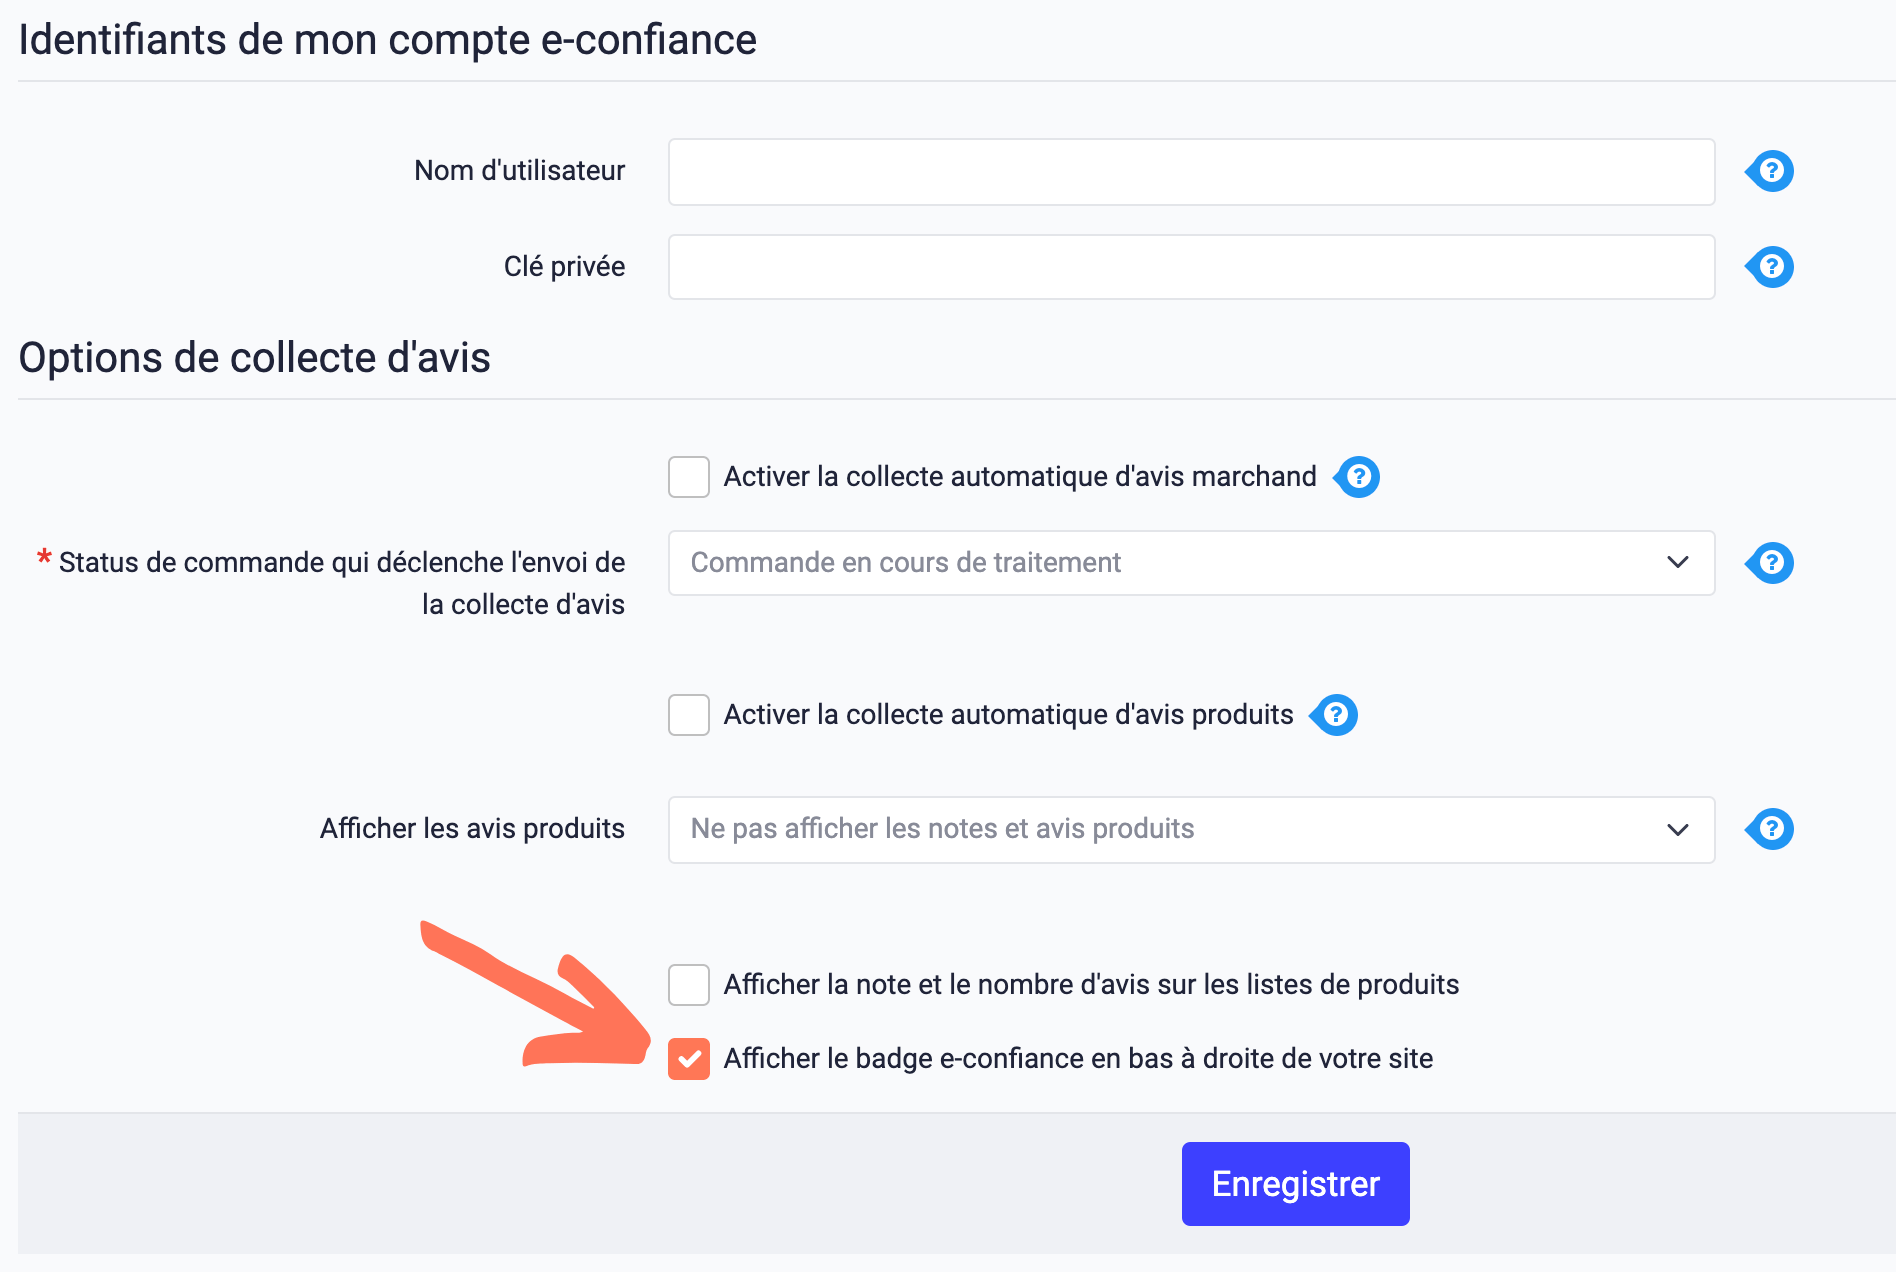Show help for avis marchand collection
Screen dimensions: 1896x1272
pos(1357,477)
